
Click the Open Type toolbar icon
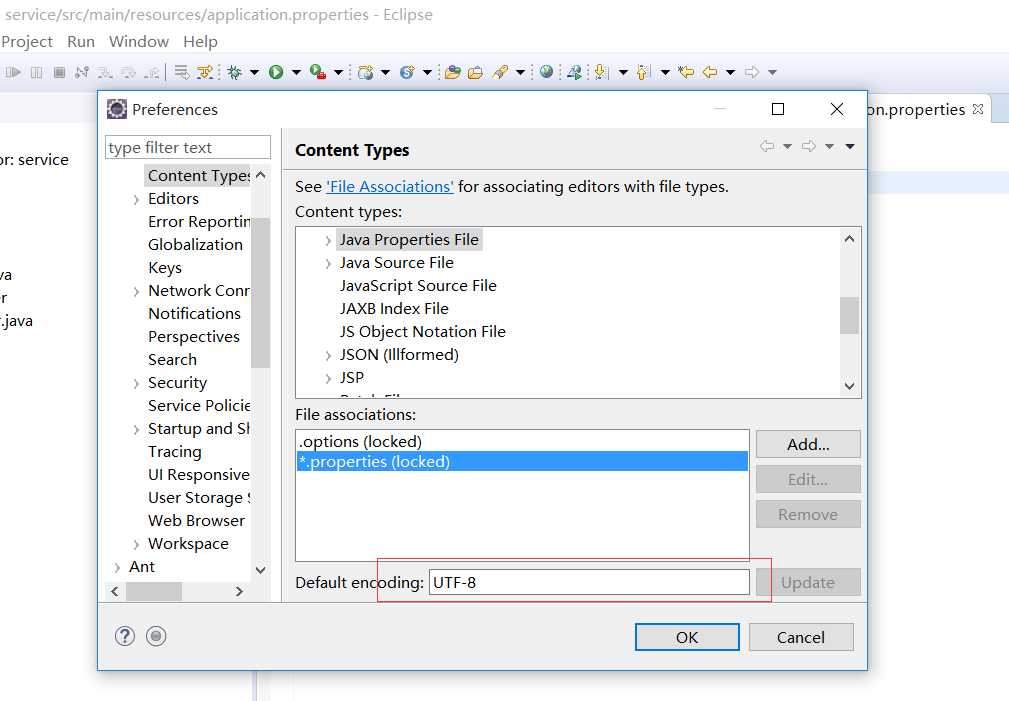click(x=452, y=72)
